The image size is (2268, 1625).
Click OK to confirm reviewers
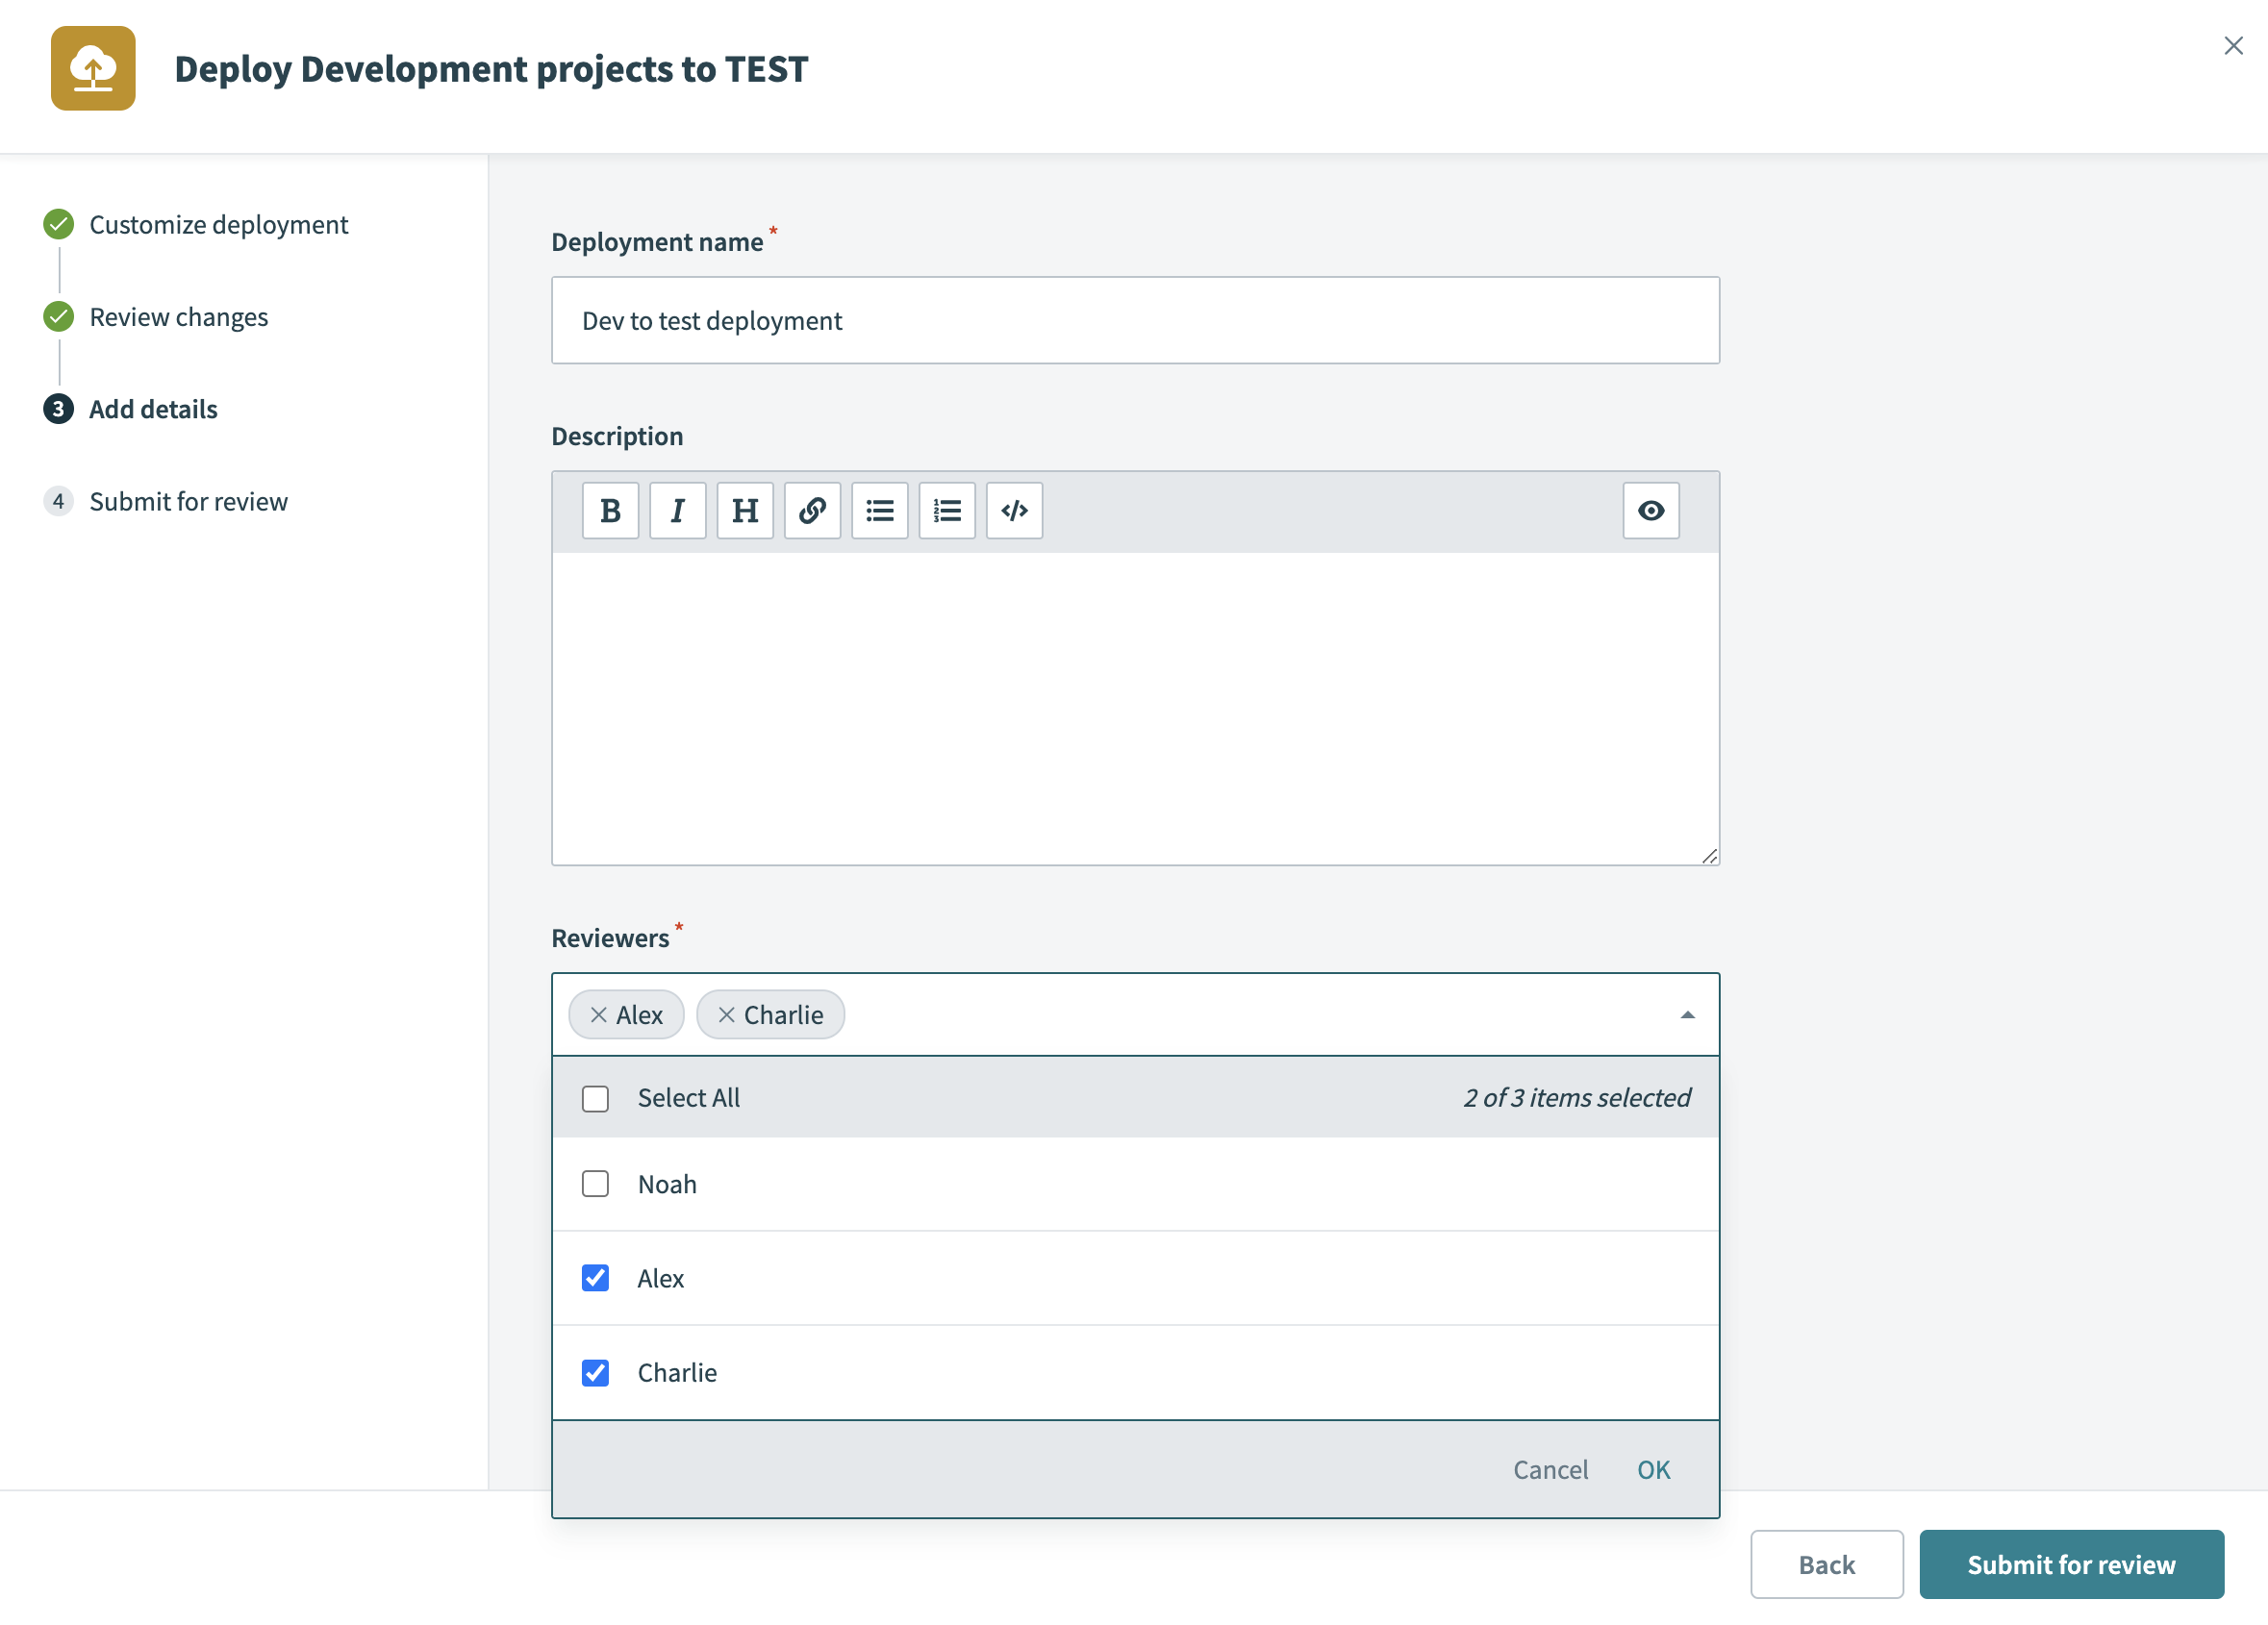tap(1653, 1469)
